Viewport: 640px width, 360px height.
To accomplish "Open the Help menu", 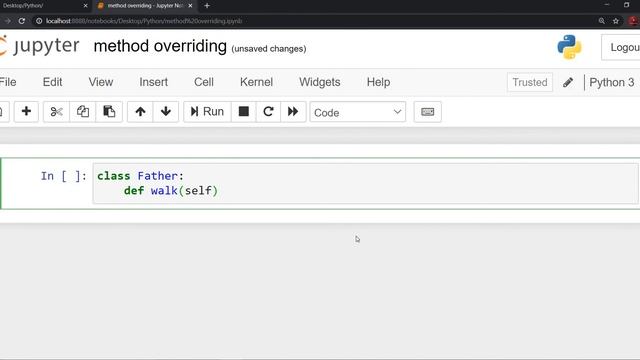I will tap(378, 82).
